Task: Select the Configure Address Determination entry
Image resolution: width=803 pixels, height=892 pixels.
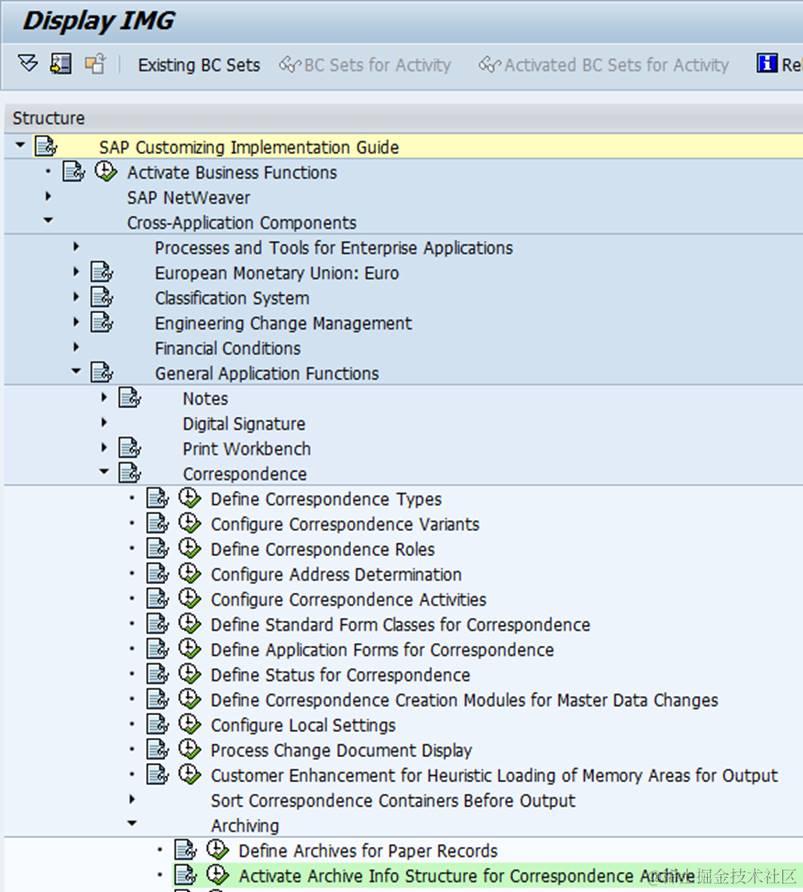Action: pyautogui.click(x=336, y=574)
